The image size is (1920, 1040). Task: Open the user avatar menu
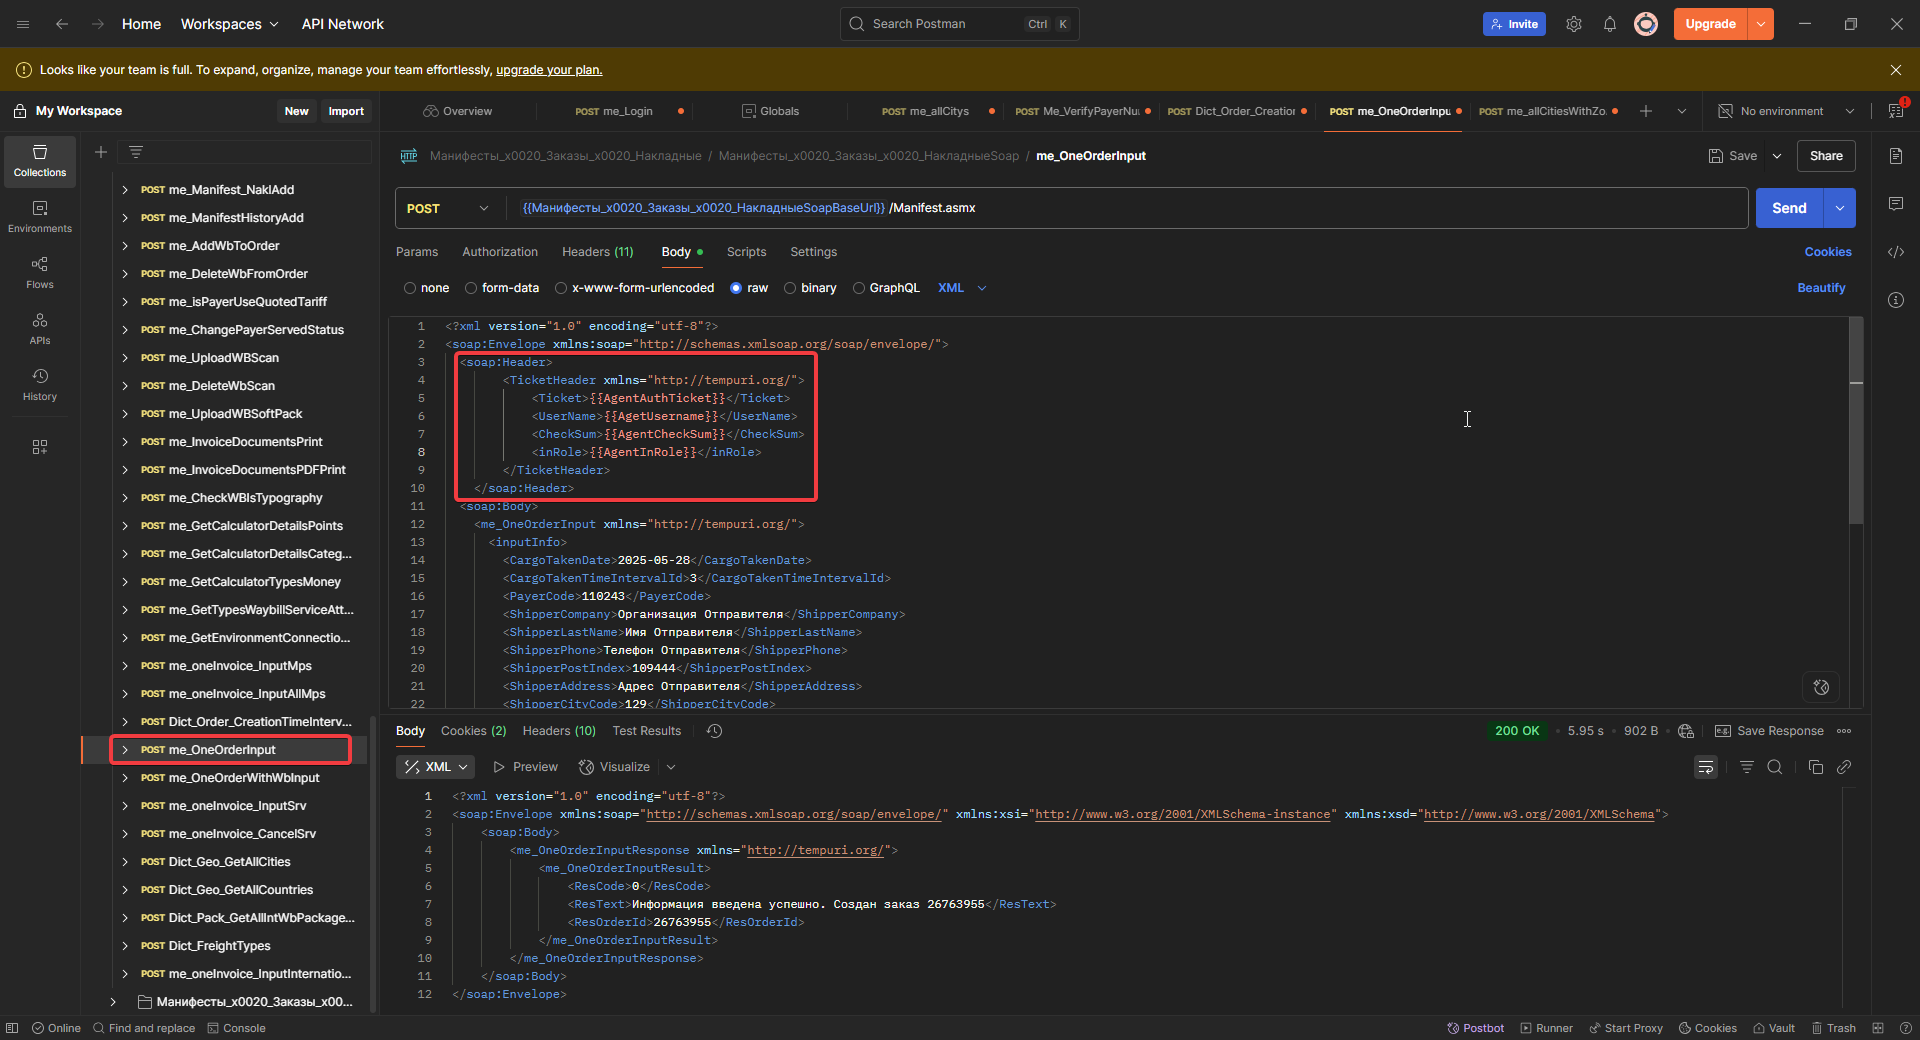(x=1646, y=24)
